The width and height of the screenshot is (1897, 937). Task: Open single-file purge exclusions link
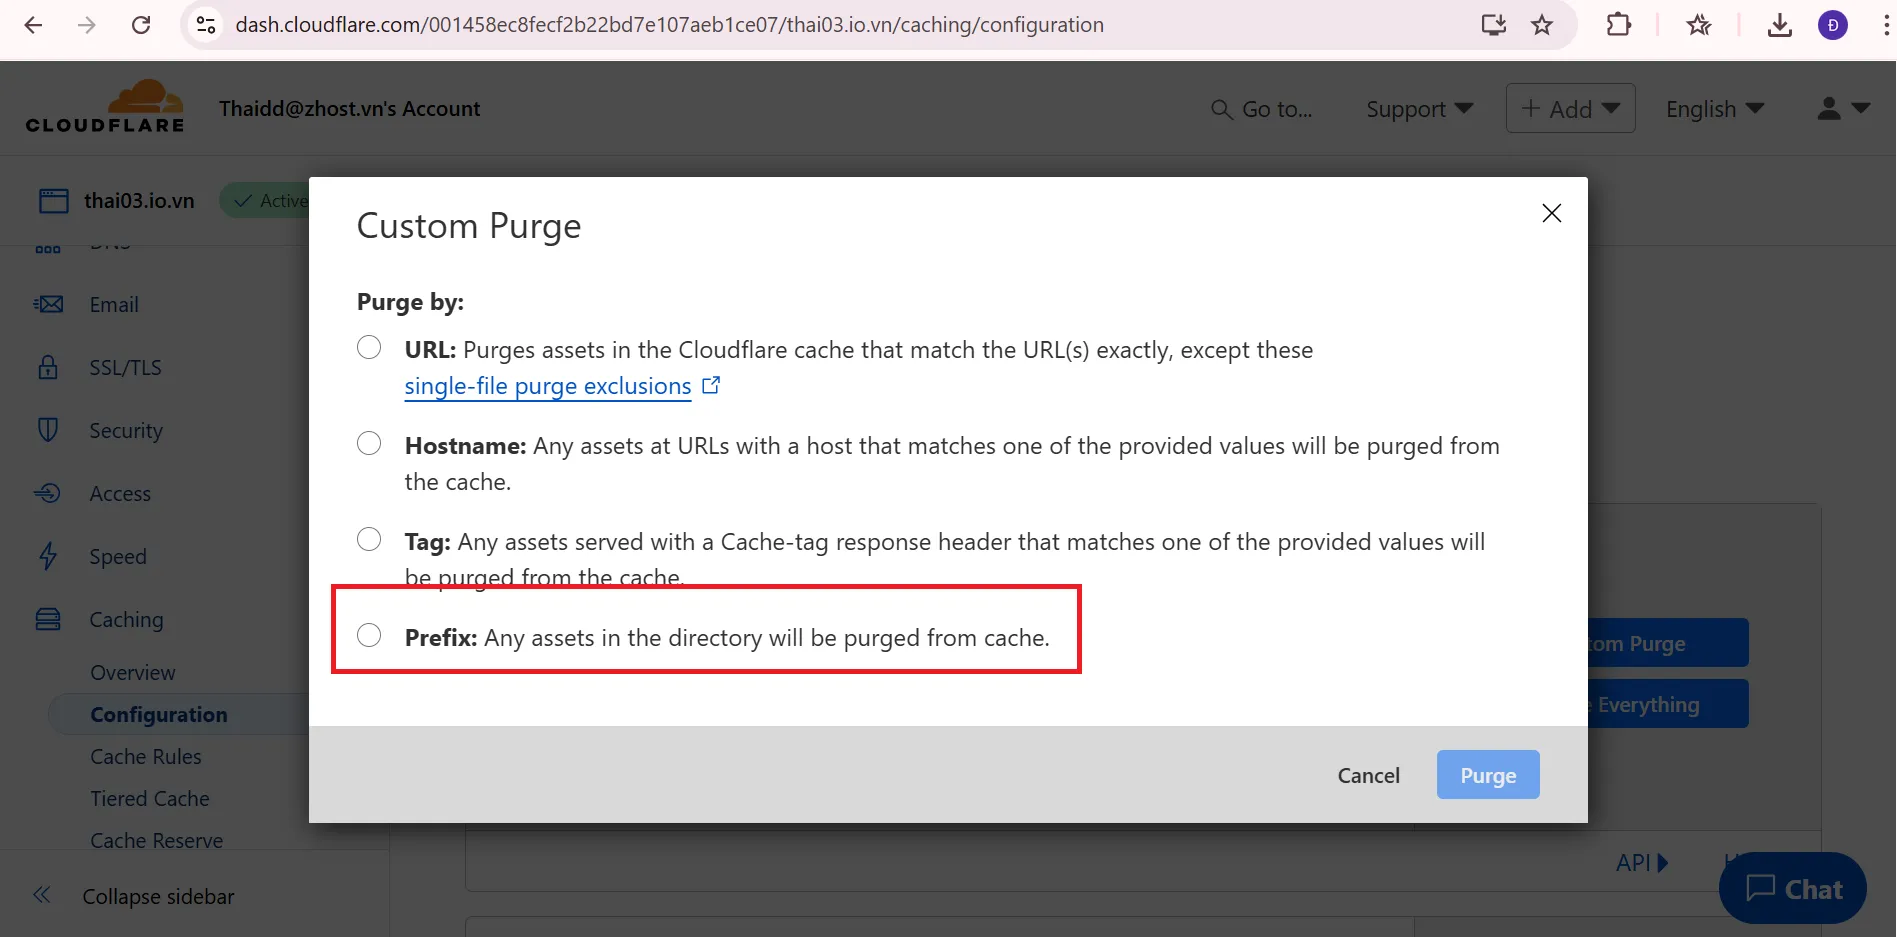click(548, 386)
